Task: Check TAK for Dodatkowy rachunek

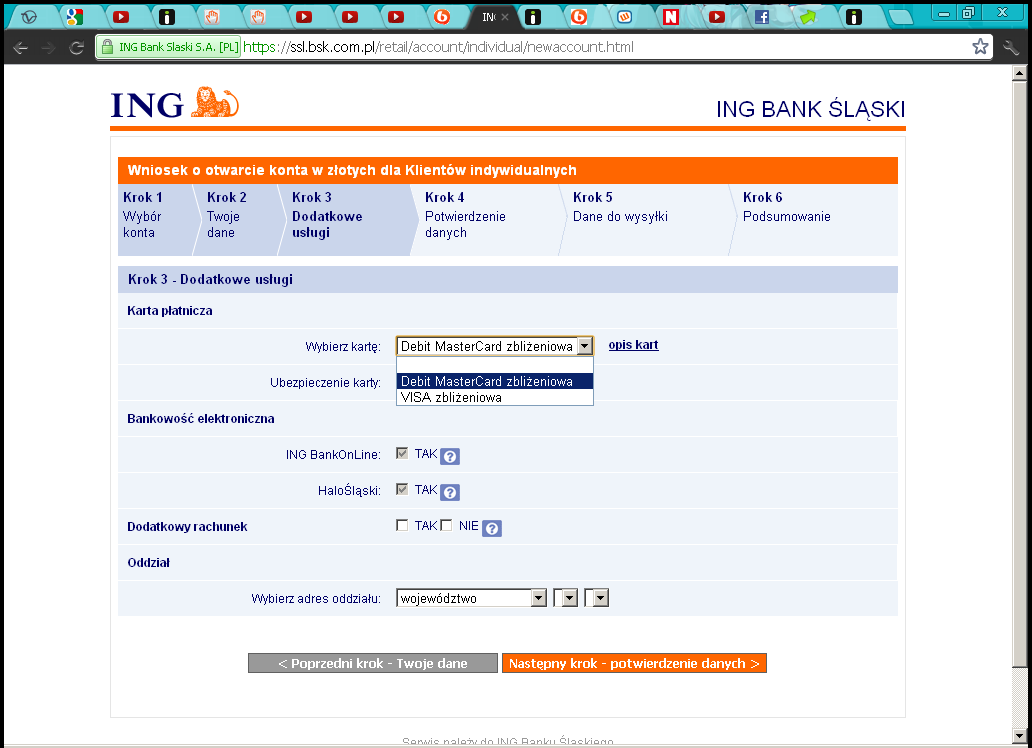Action: (x=402, y=525)
